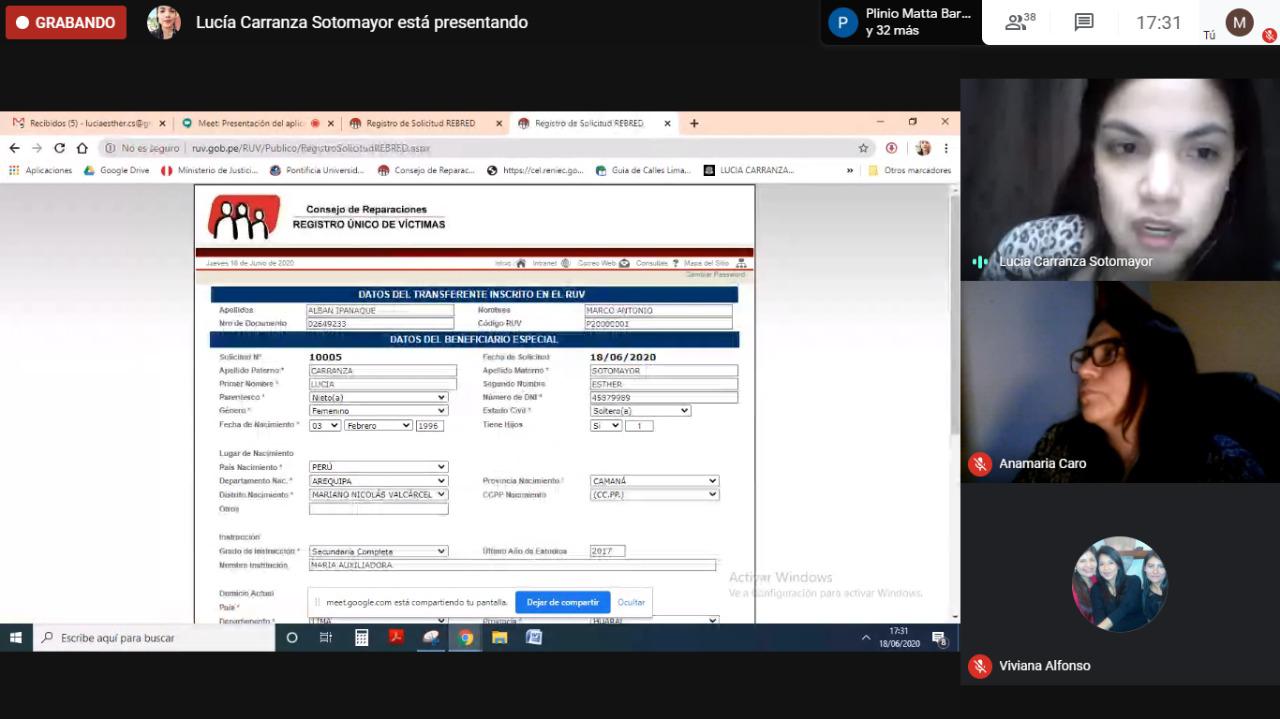Open the Adobe Acrobat taskbar icon

pos(396,637)
